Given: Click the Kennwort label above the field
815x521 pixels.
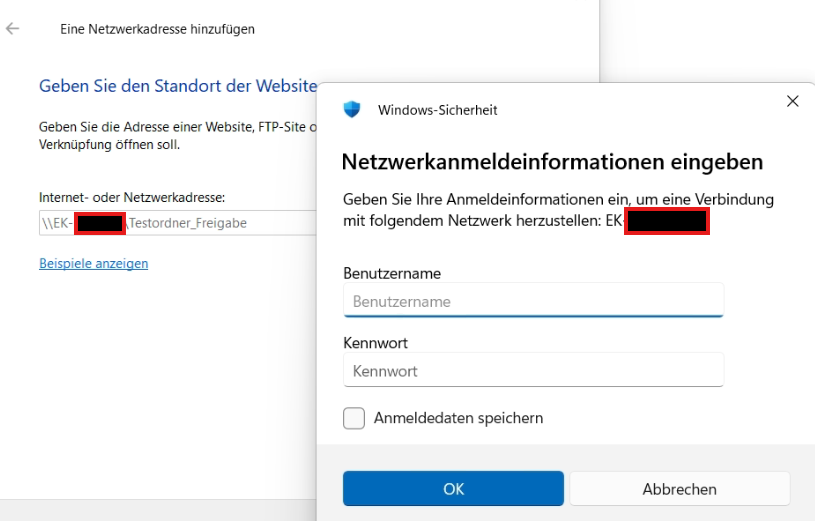Looking at the screenshot, I should [x=376, y=343].
